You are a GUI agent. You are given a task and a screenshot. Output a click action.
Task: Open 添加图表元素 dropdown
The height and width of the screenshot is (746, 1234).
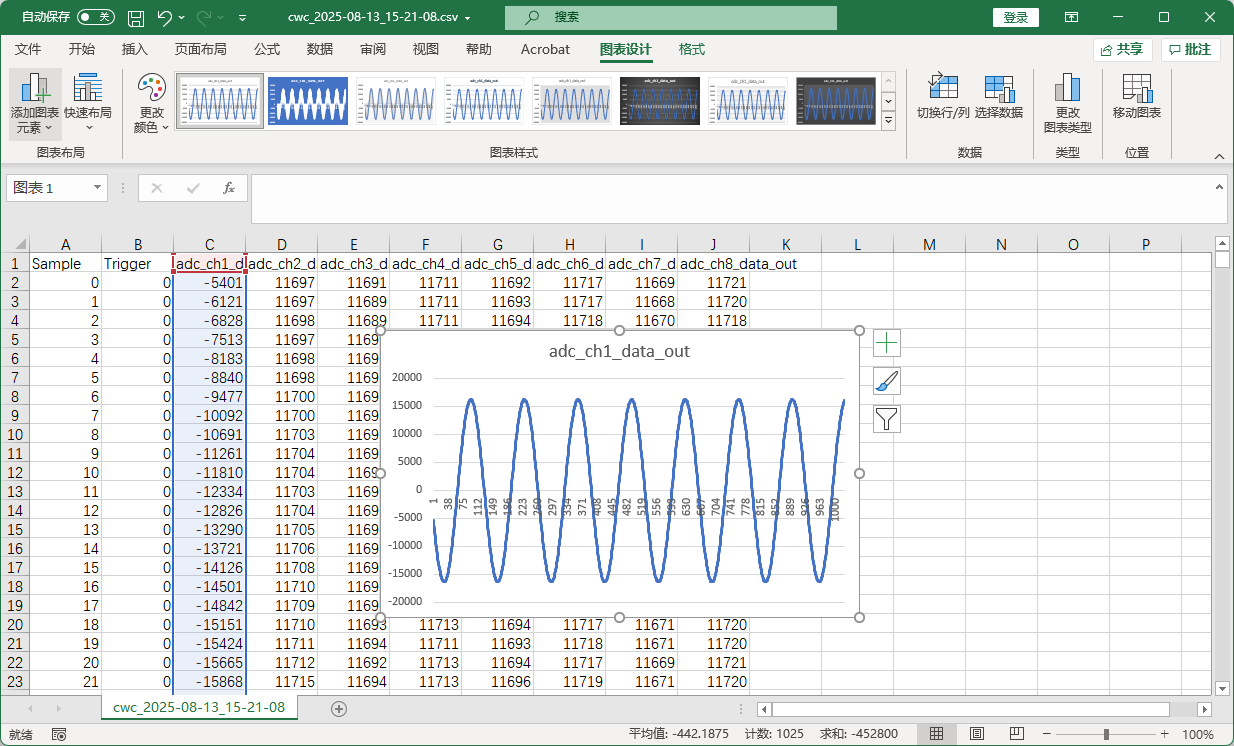[x=35, y=104]
